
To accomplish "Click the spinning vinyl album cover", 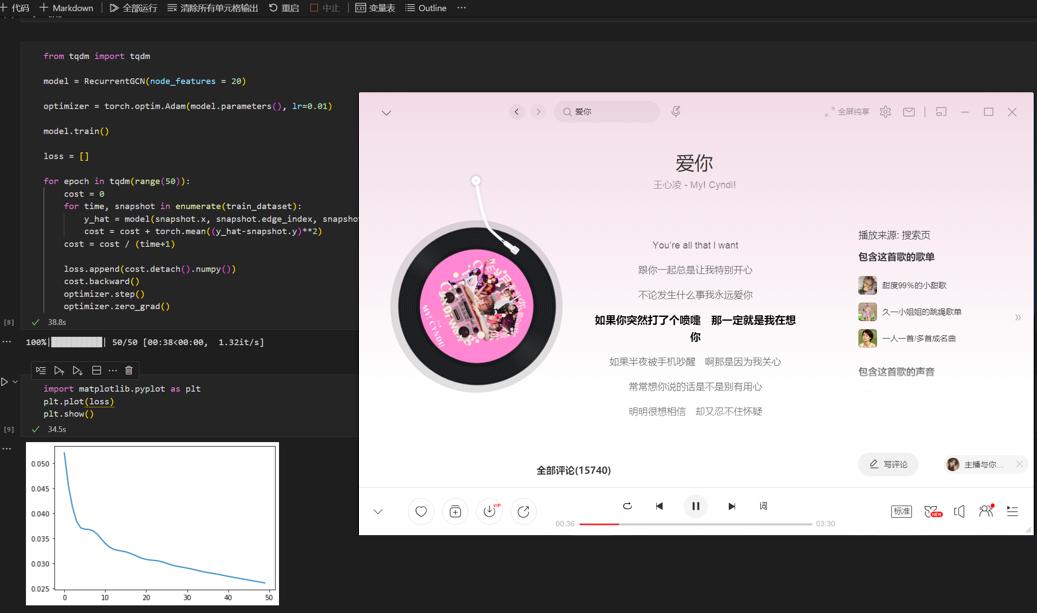I will tap(476, 306).
